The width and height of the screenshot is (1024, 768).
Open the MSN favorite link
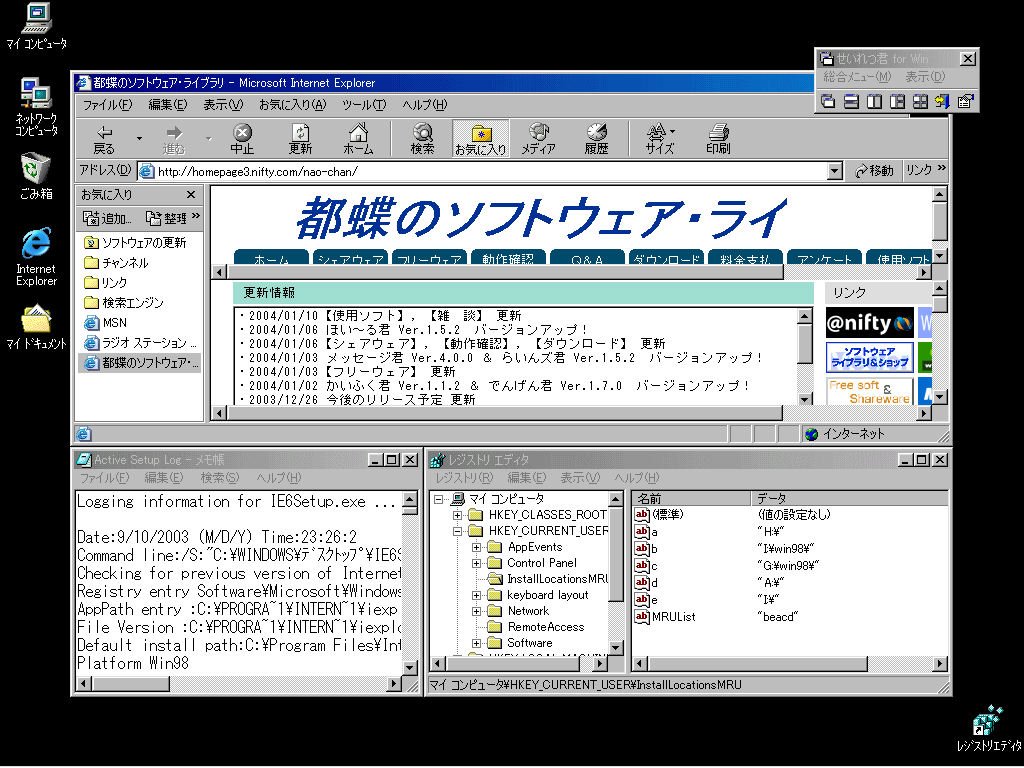click(x=105, y=323)
